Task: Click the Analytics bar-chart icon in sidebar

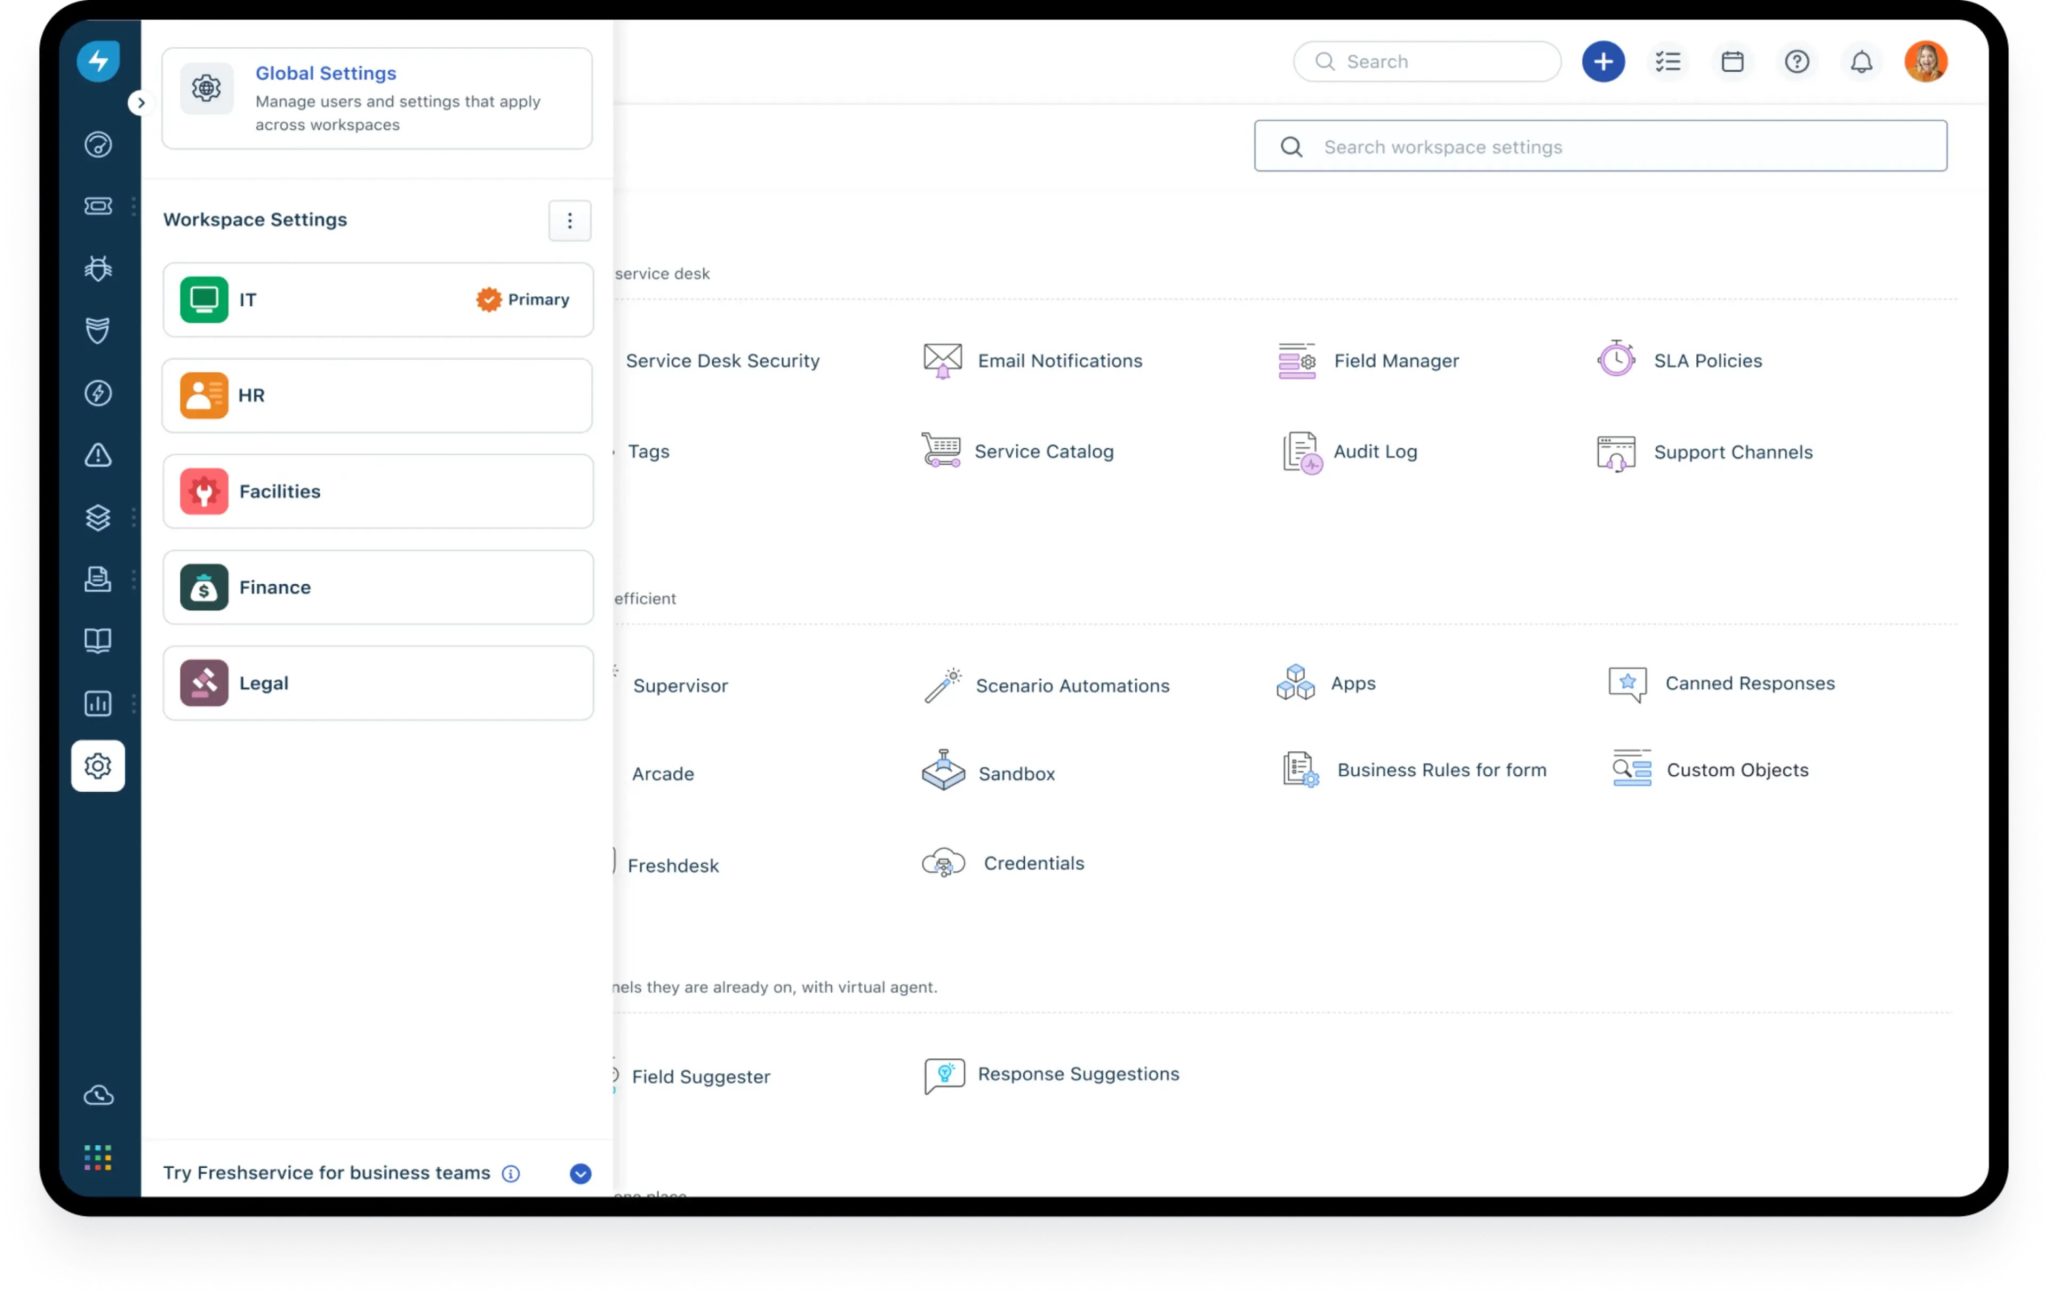Action: 97,703
